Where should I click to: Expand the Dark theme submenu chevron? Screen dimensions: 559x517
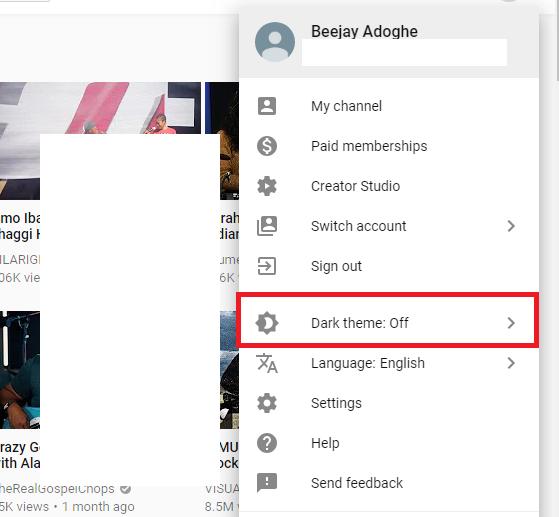pyautogui.click(x=511, y=323)
